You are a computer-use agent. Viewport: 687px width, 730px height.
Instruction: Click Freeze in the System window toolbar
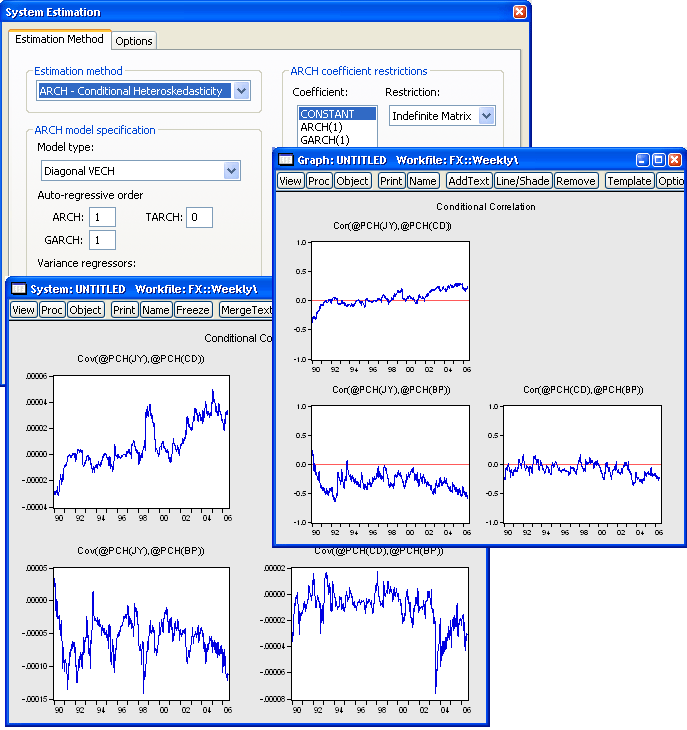pos(193,310)
